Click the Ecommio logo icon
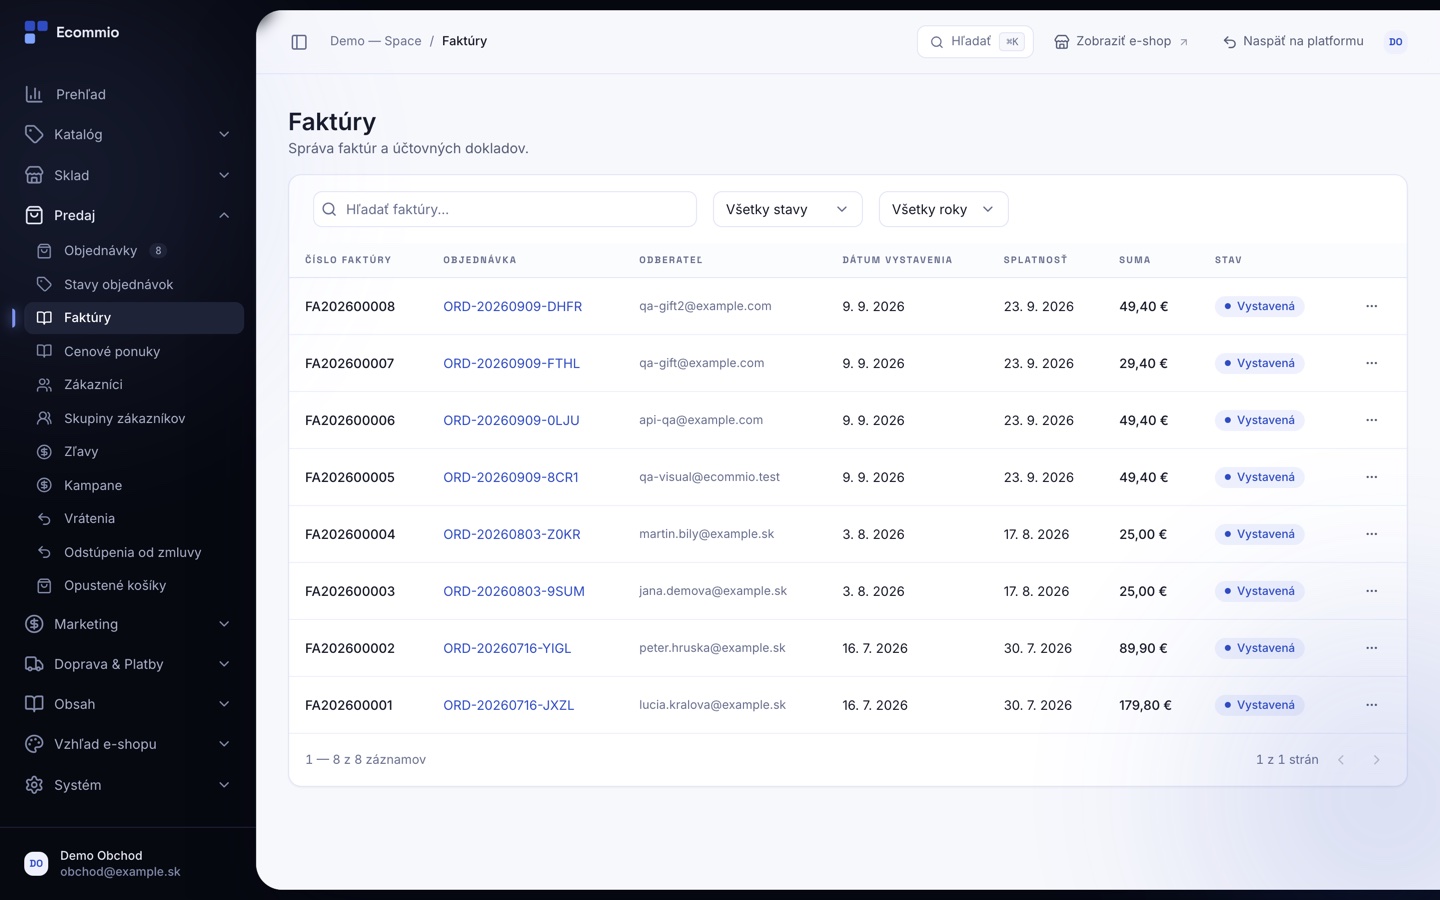Screen dimensions: 1440x900 pos(36,33)
